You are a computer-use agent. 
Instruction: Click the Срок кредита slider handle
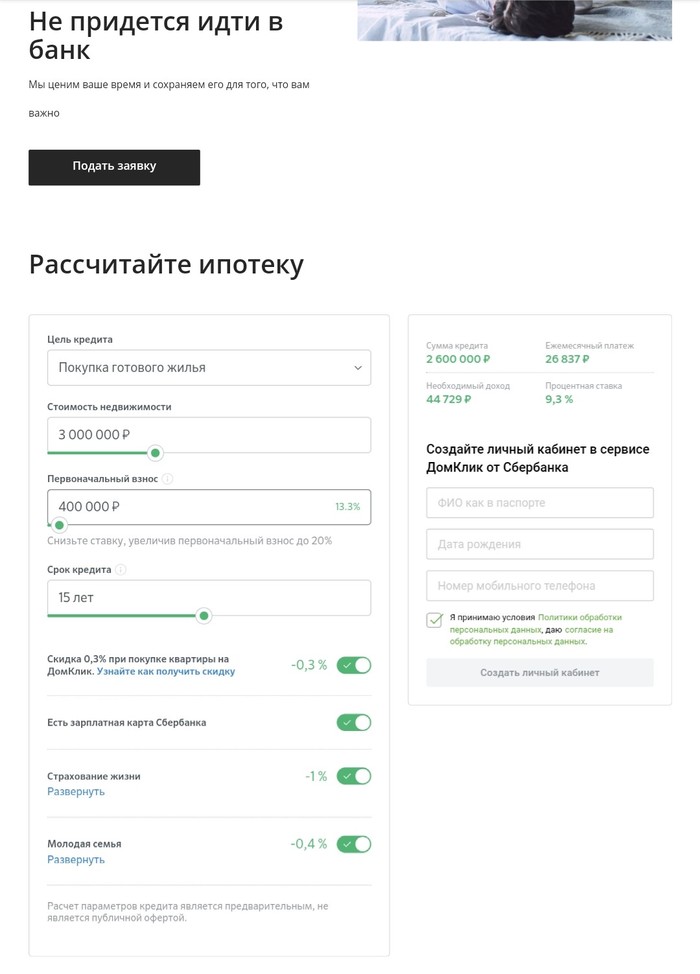point(204,616)
